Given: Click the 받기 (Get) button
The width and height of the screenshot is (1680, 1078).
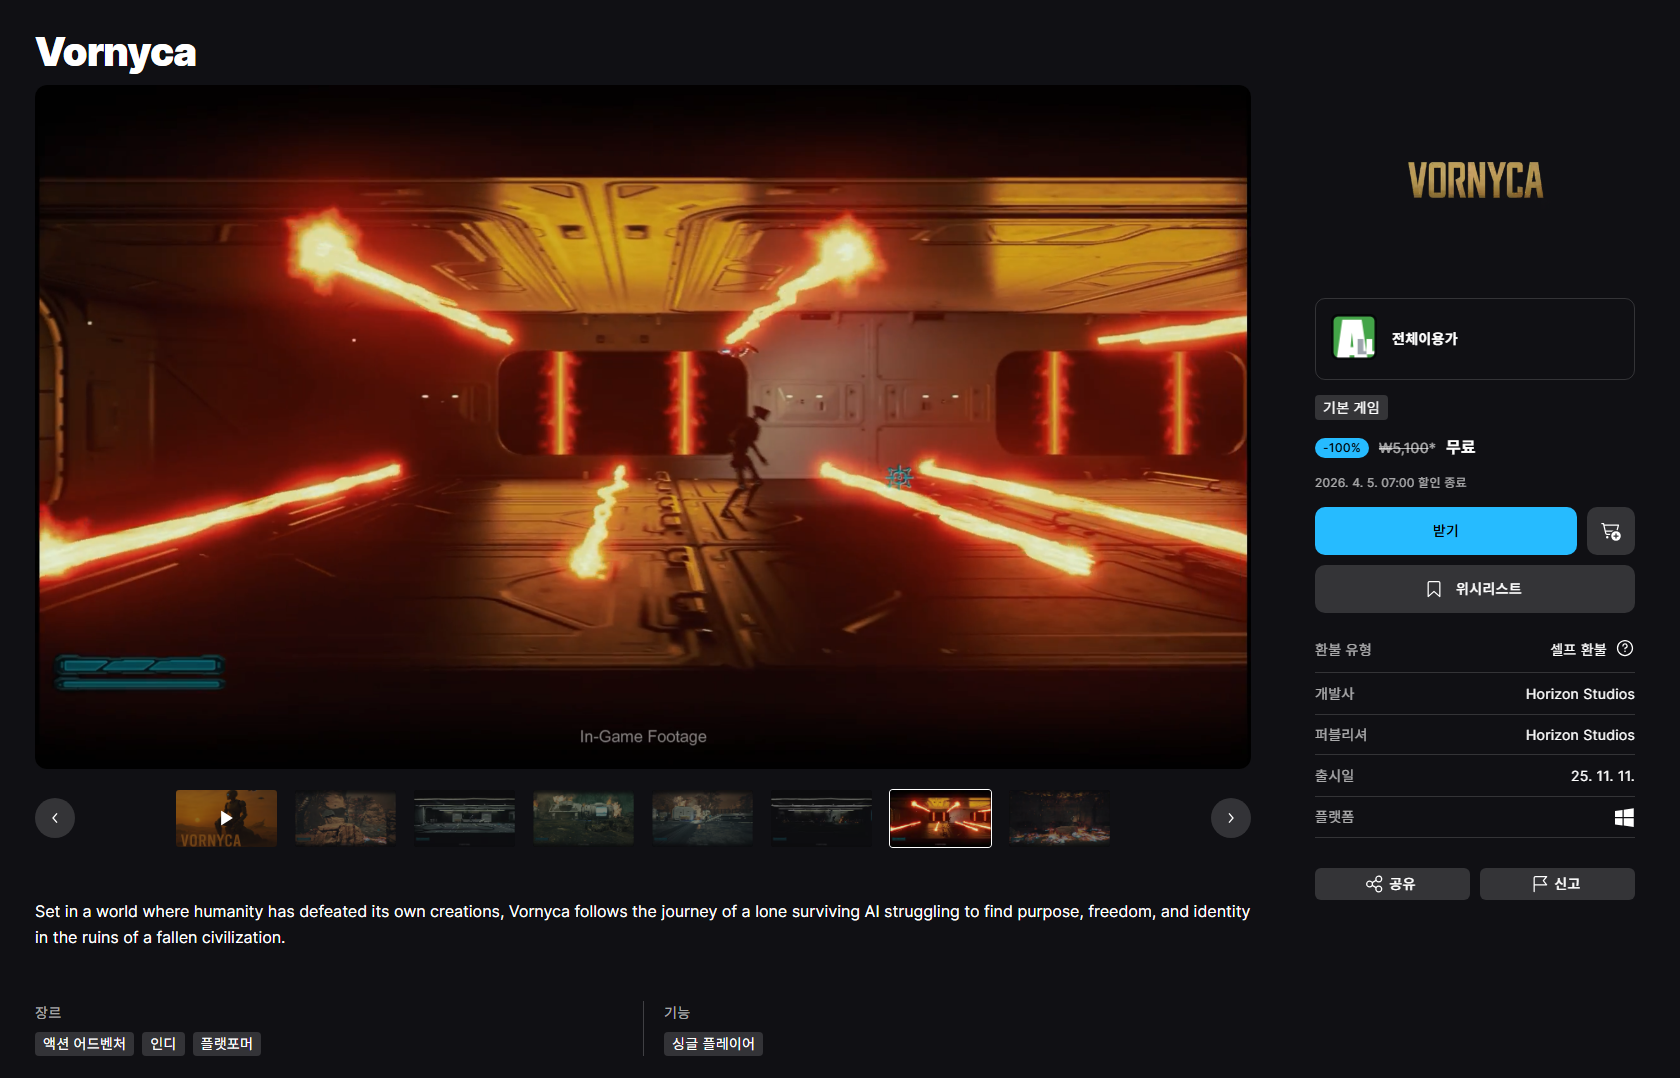Looking at the screenshot, I should pyautogui.click(x=1445, y=531).
